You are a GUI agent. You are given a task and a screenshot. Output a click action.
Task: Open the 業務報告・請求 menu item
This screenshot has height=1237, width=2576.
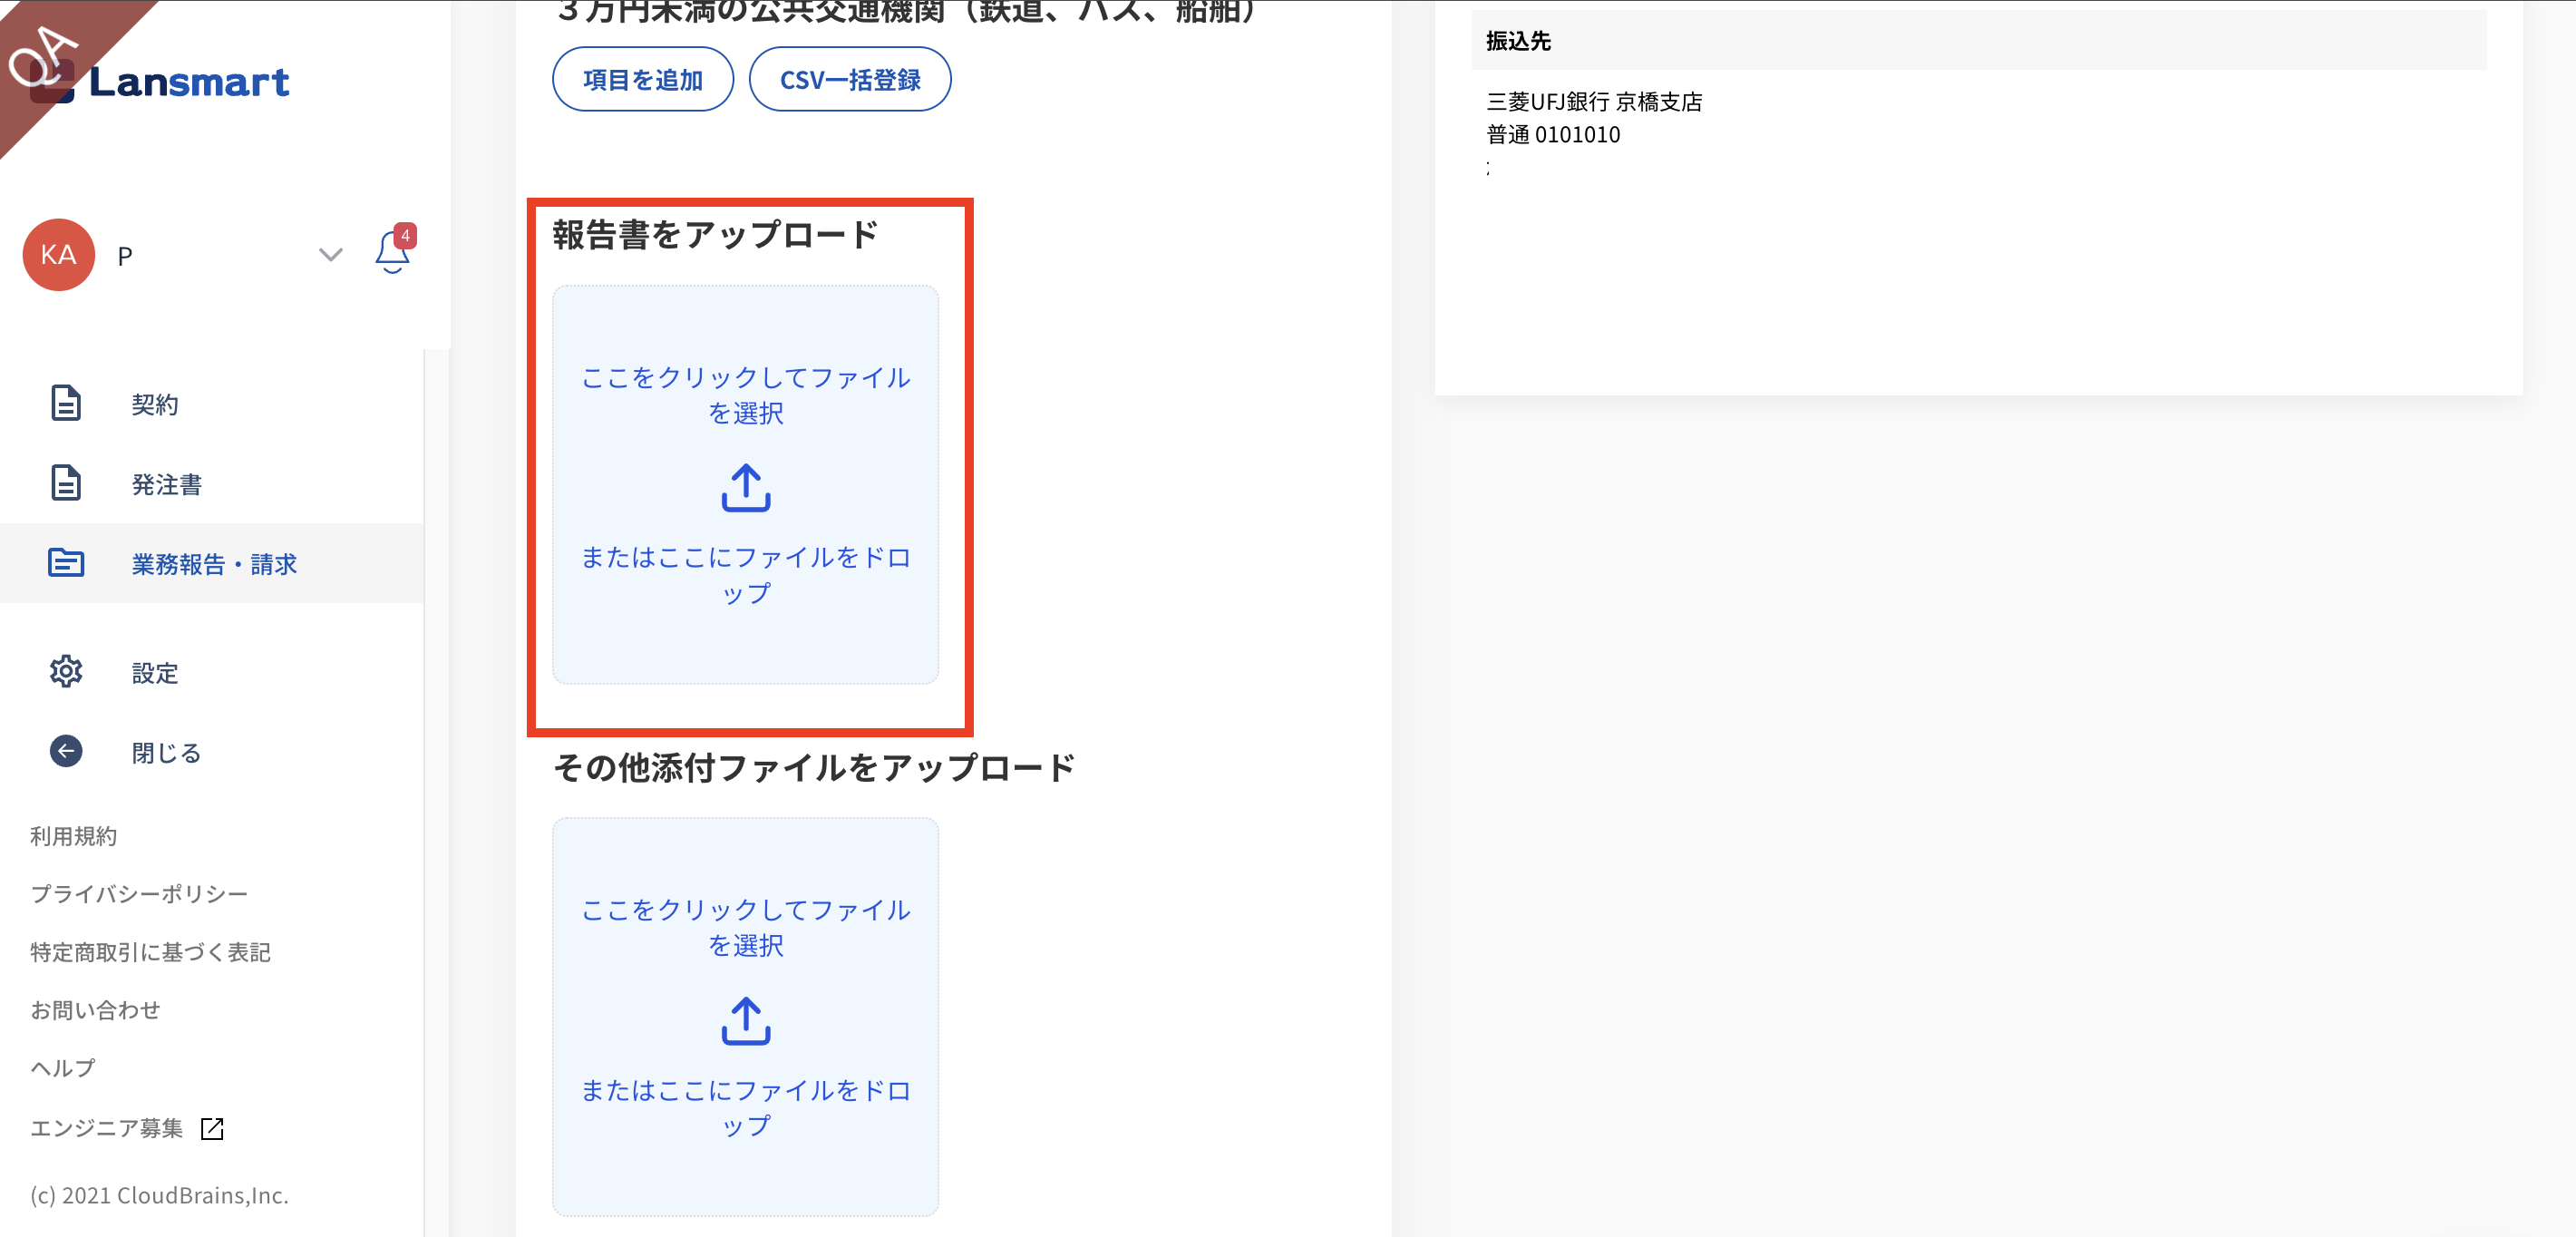(214, 564)
